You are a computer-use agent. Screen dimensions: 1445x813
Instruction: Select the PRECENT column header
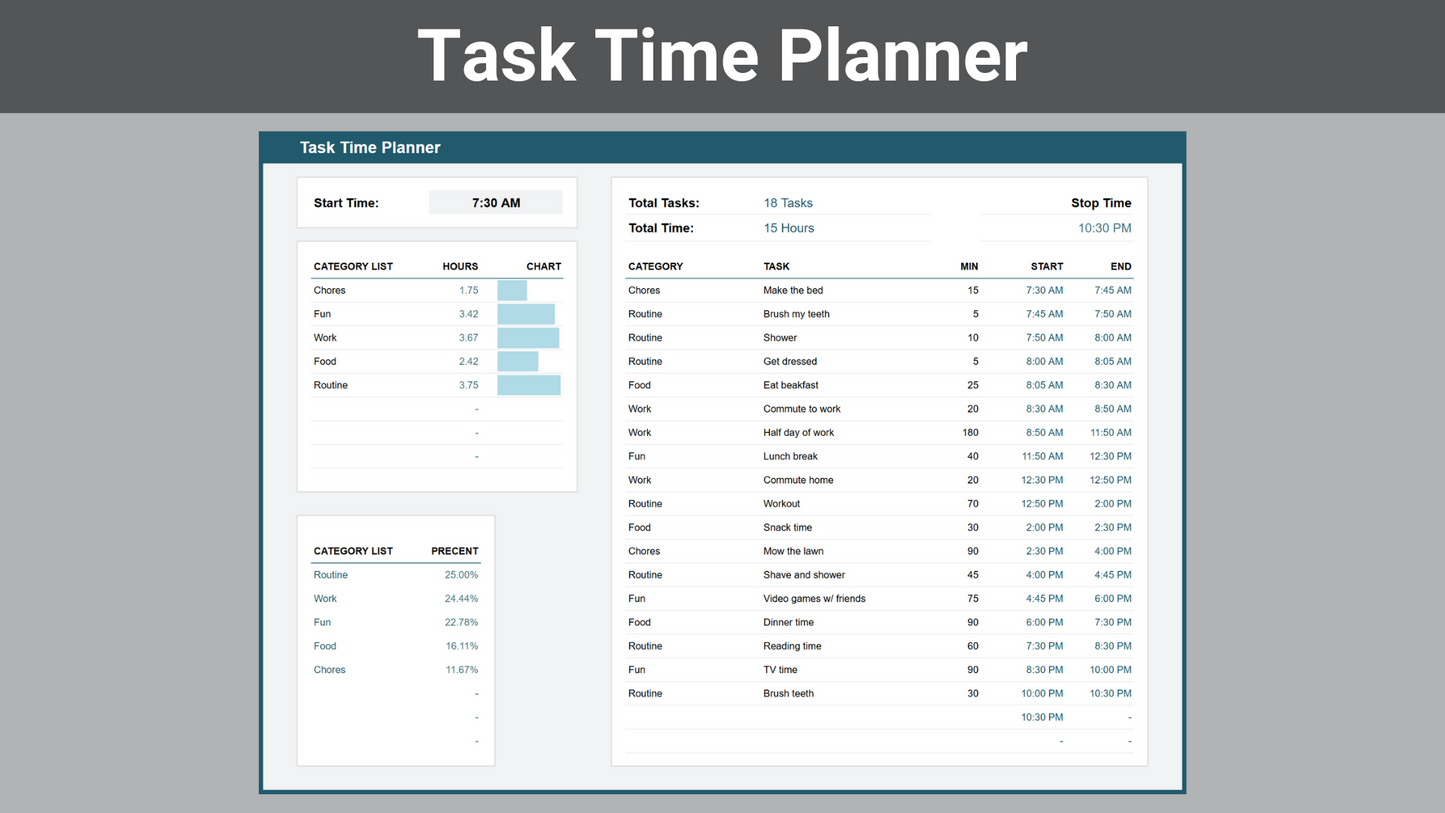pyautogui.click(x=454, y=551)
